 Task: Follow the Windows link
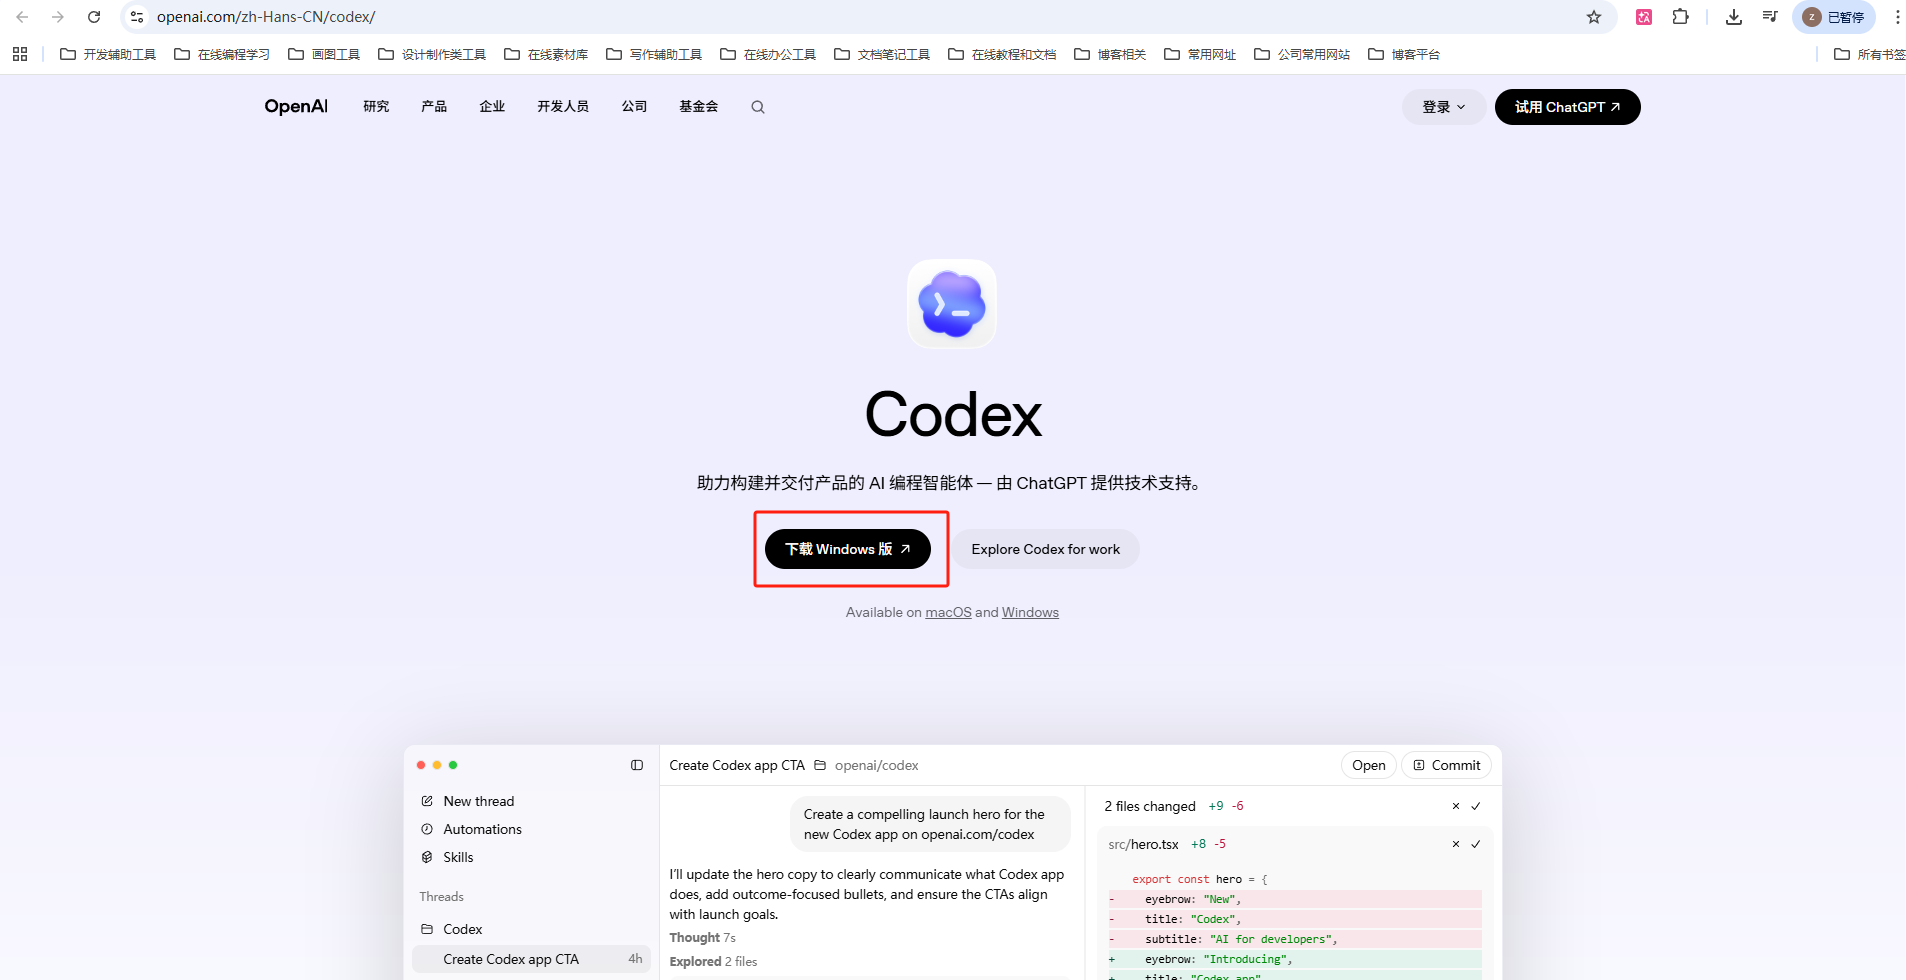1030,612
